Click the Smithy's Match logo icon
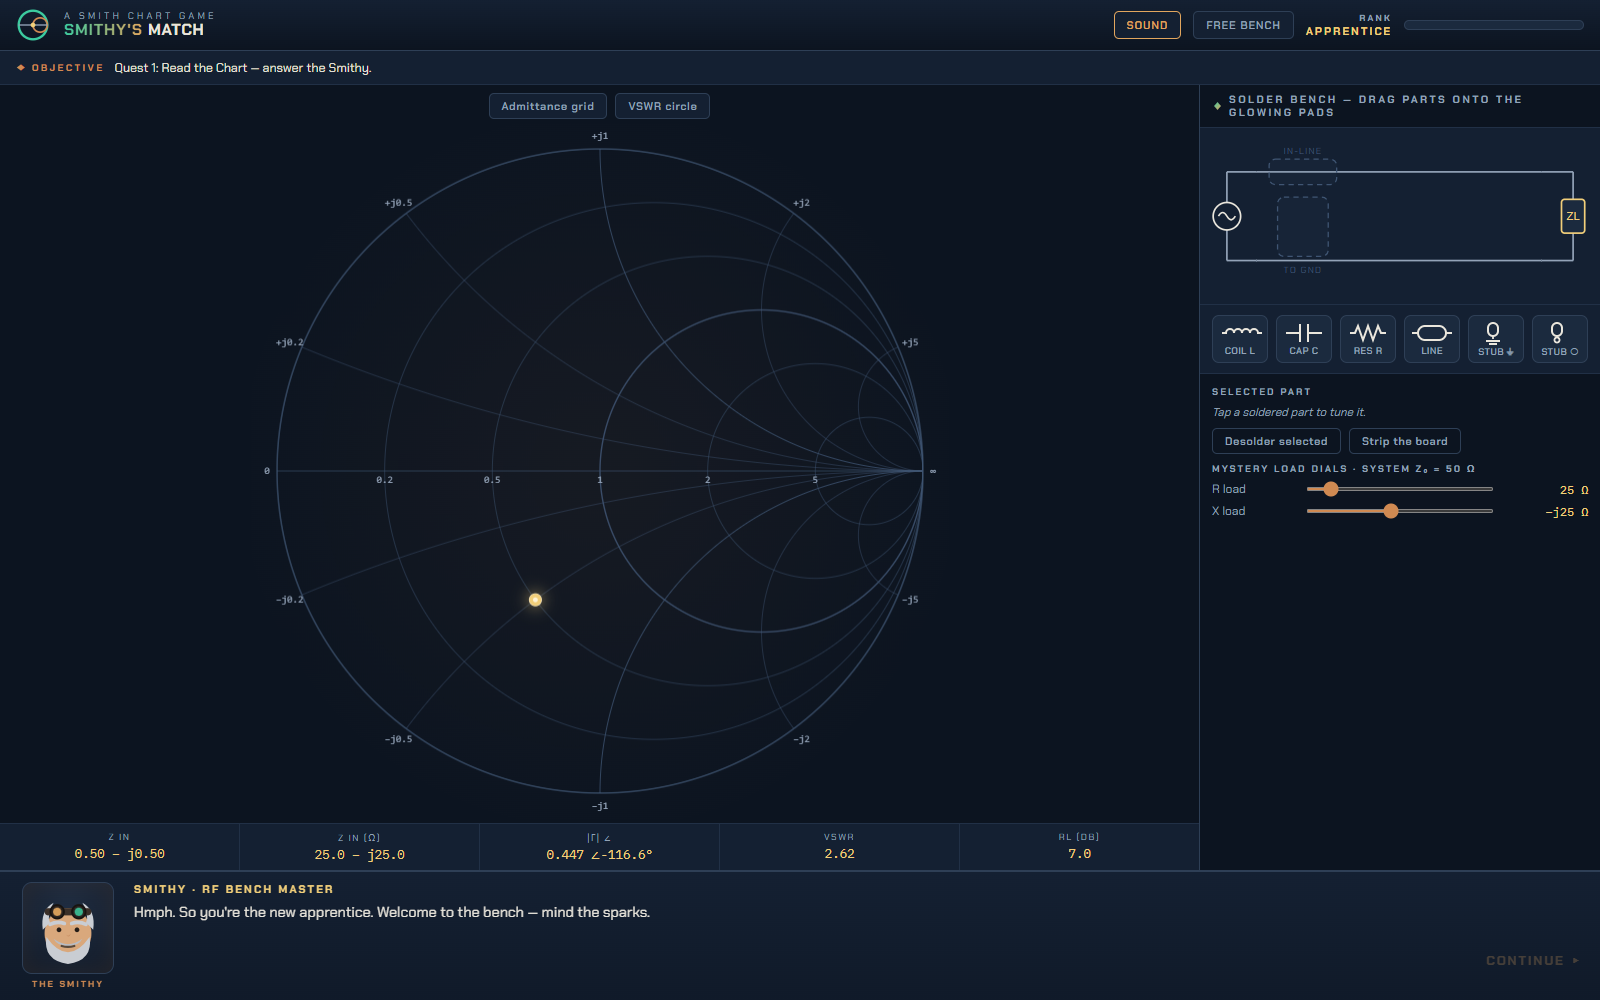Screen dimensions: 1600x1000 33,25
